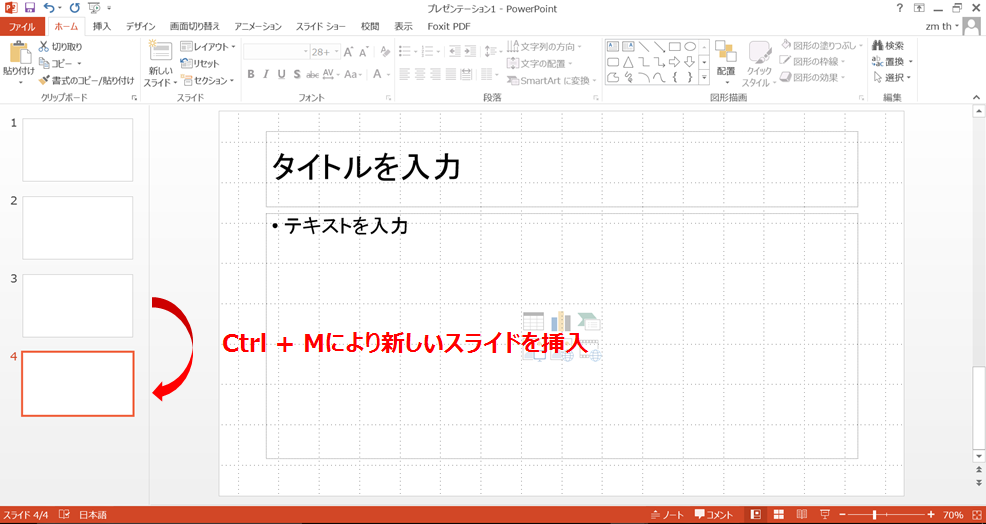Select the straight line shape in gallery

pyautogui.click(x=644, y=47)
